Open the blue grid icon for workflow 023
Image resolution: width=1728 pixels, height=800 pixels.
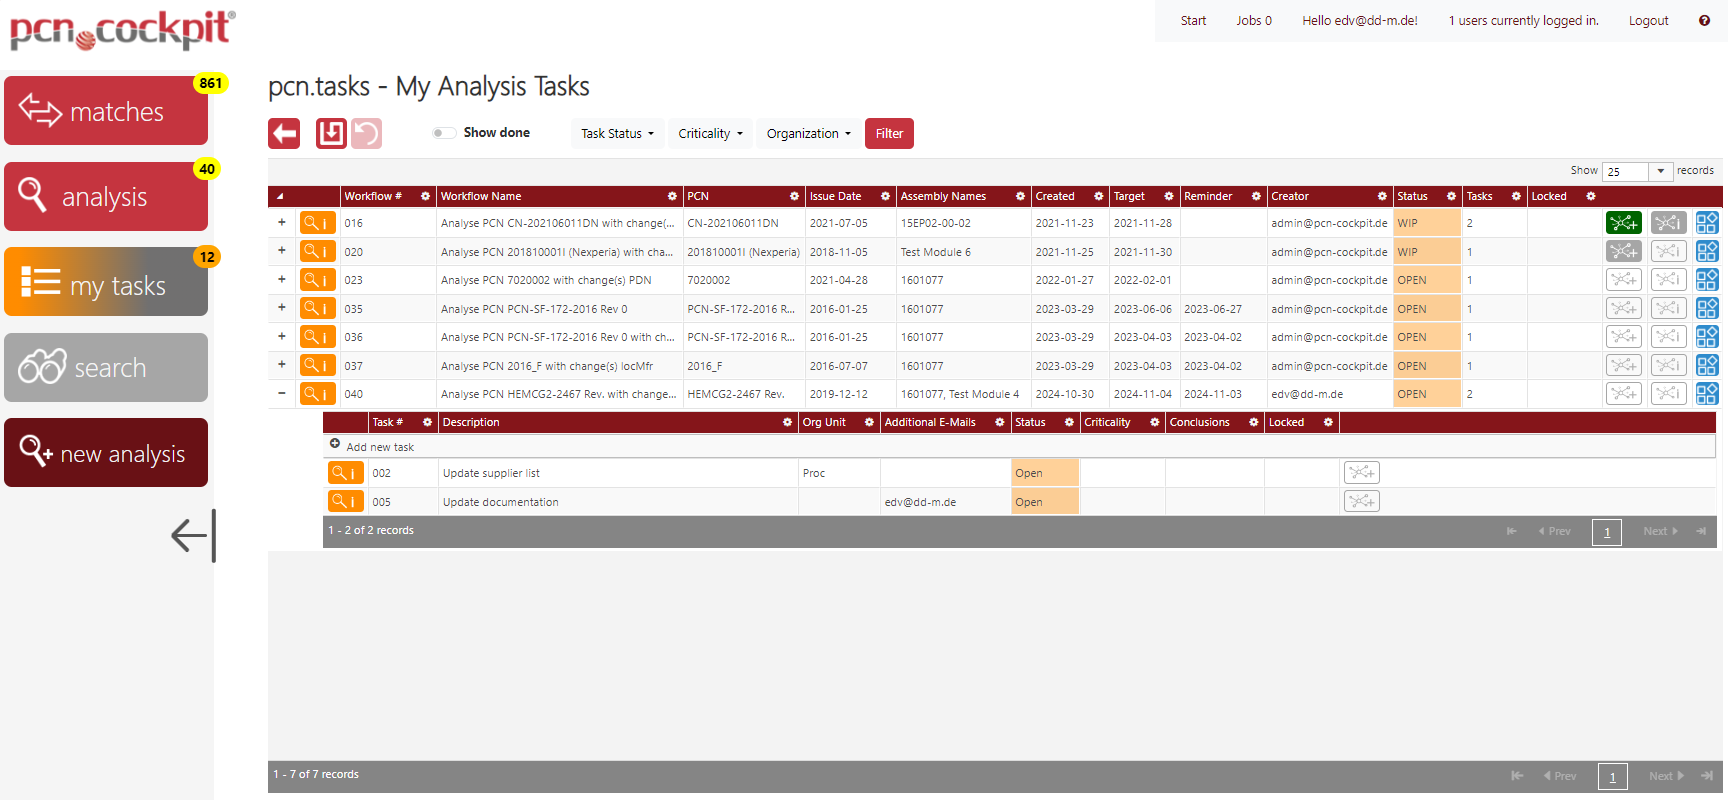pos(1706,280)
